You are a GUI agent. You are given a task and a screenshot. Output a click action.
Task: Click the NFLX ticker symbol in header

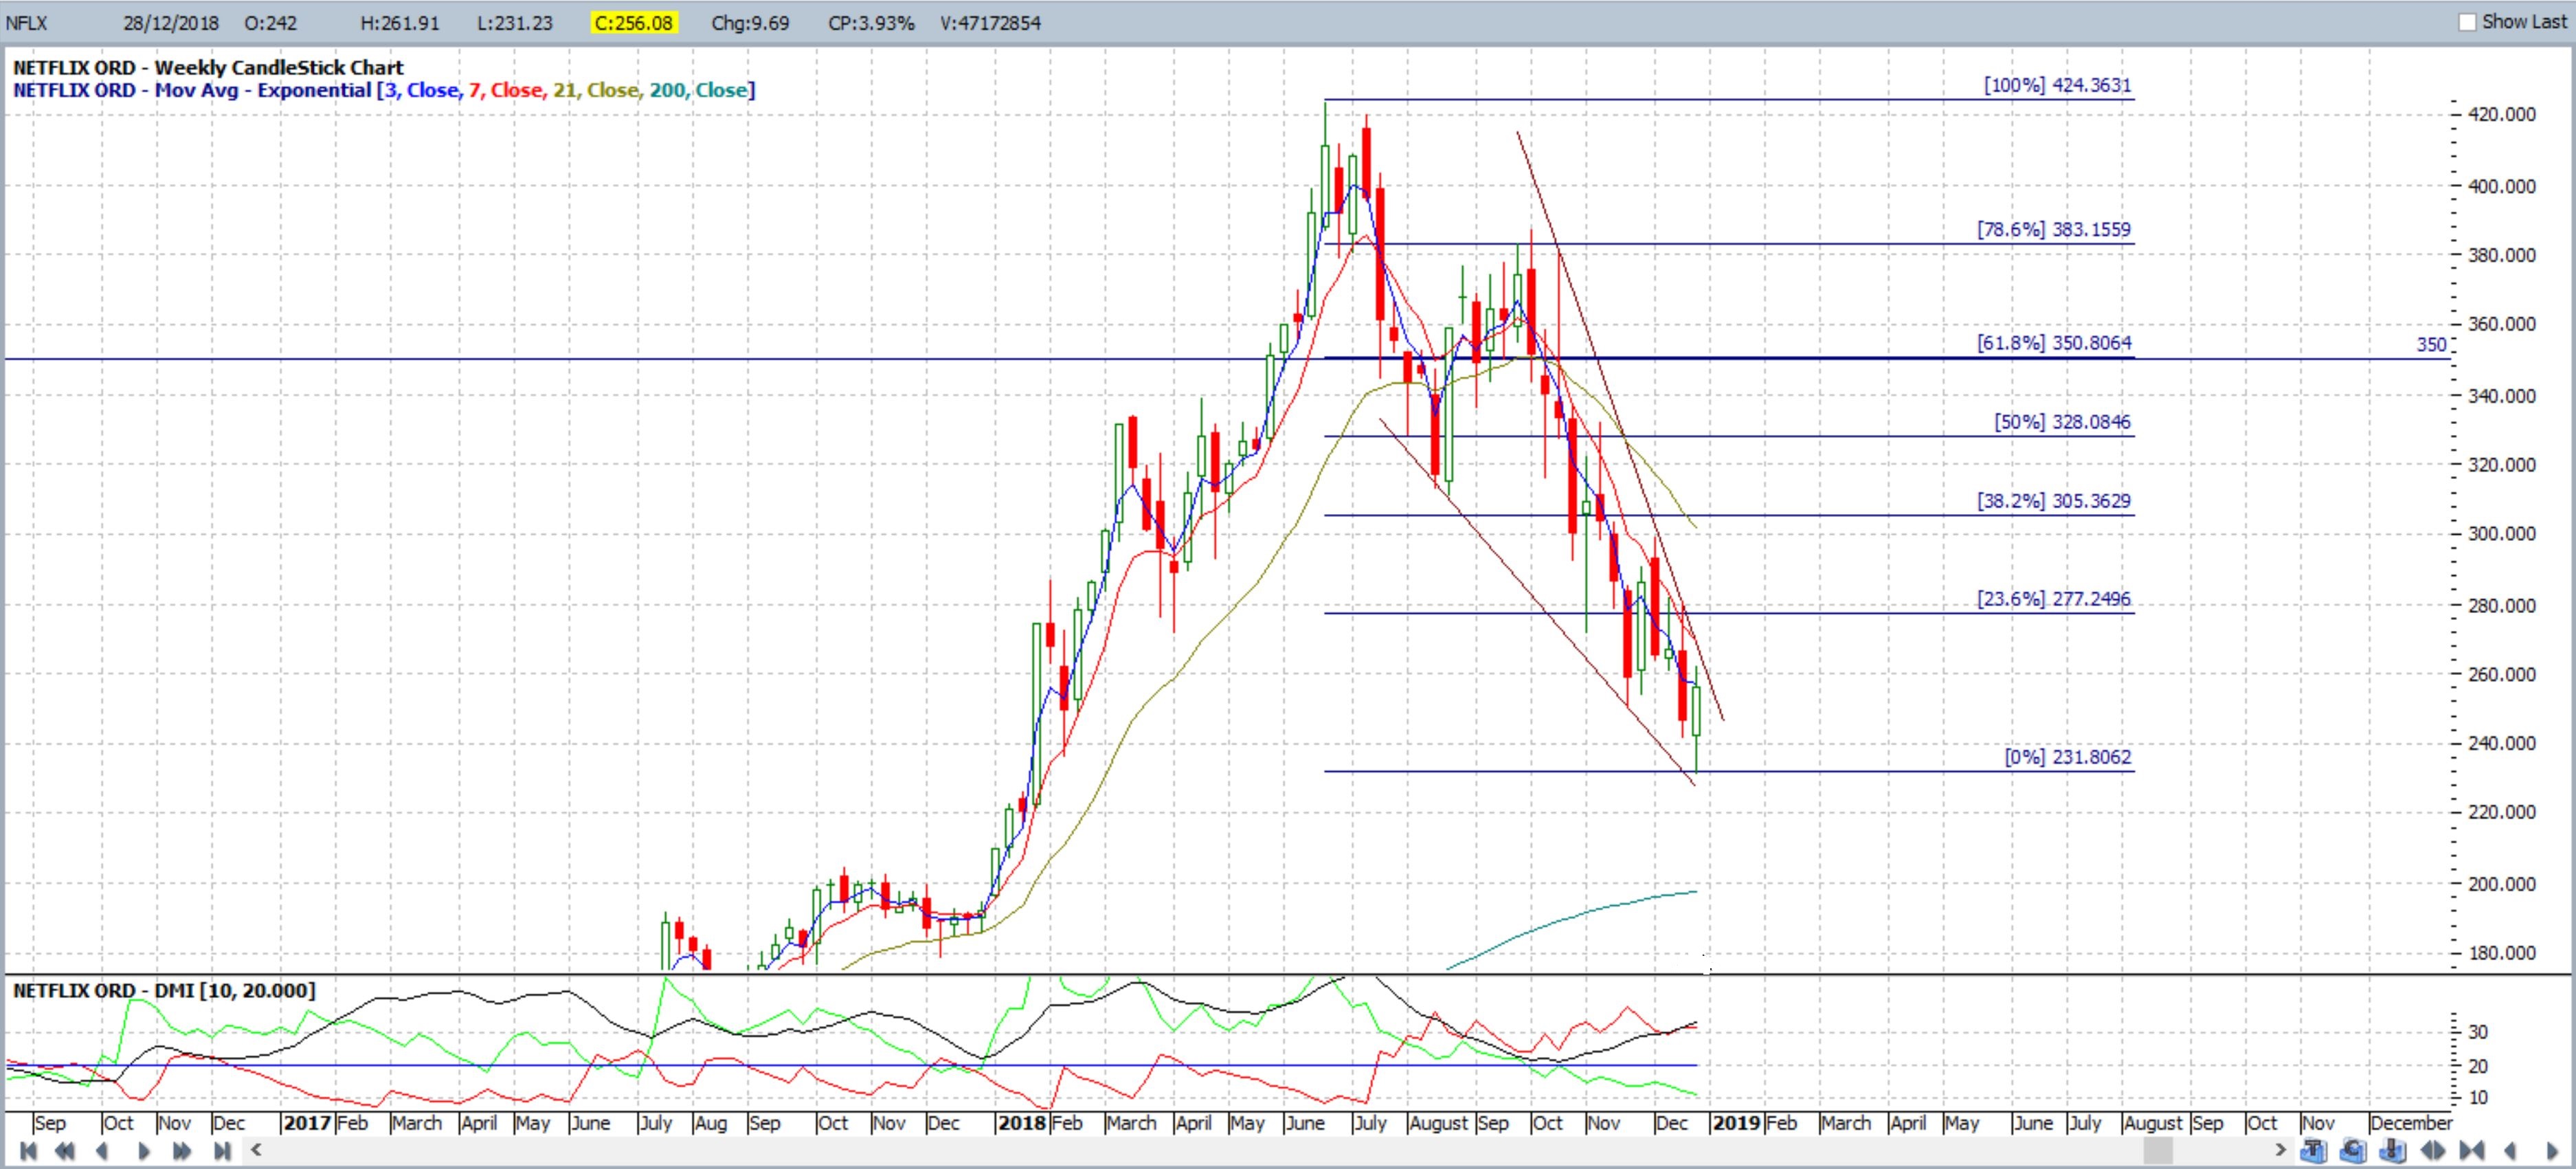click(26, 23)
